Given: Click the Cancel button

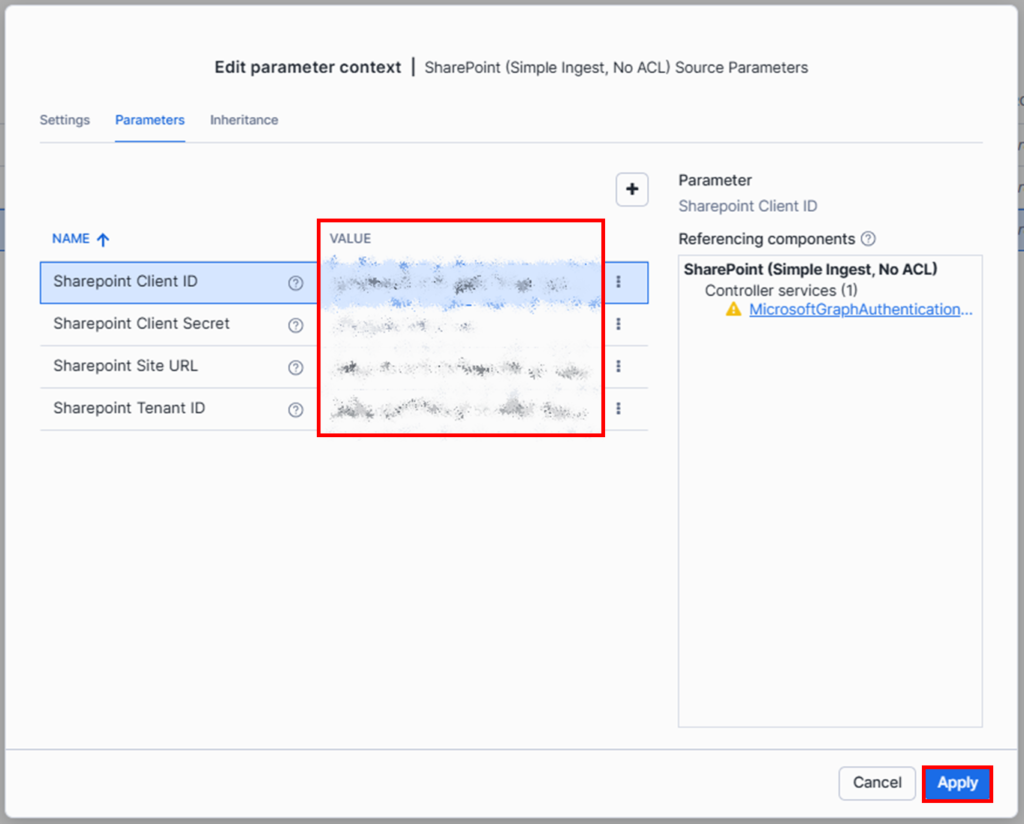Looking at the screenshot, I should pyautogui.click(x=877, y=783).
